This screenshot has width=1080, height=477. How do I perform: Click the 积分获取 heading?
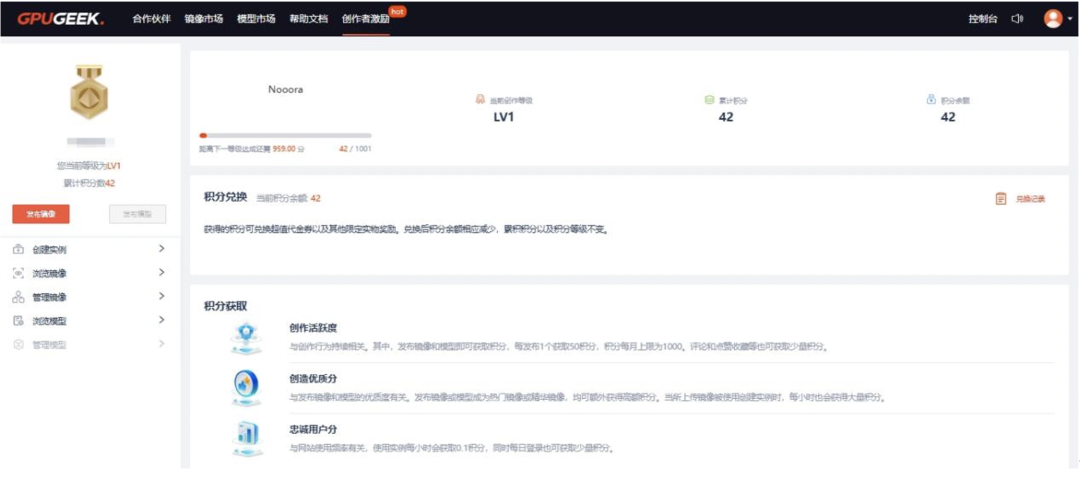point(225,306)
